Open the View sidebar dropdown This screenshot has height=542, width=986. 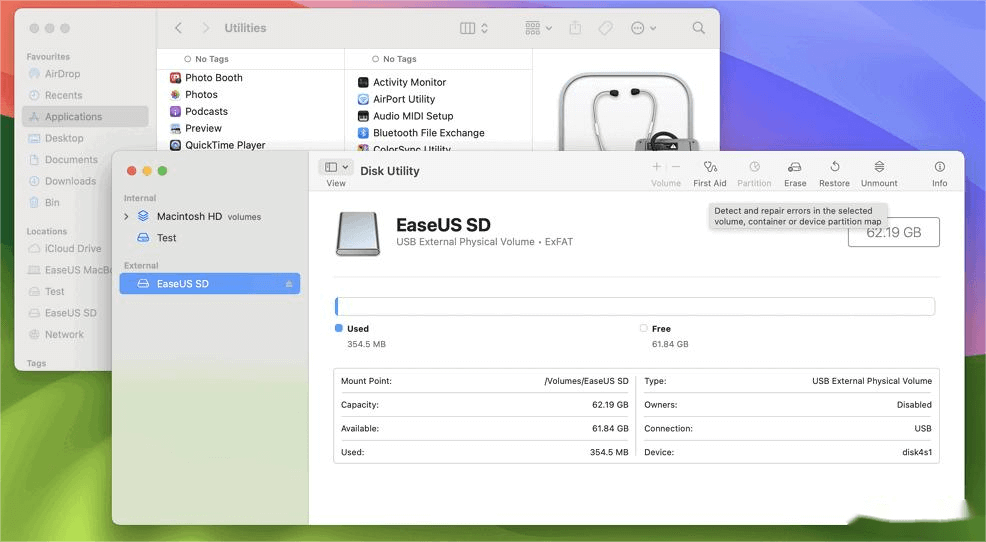click(336, 167)
